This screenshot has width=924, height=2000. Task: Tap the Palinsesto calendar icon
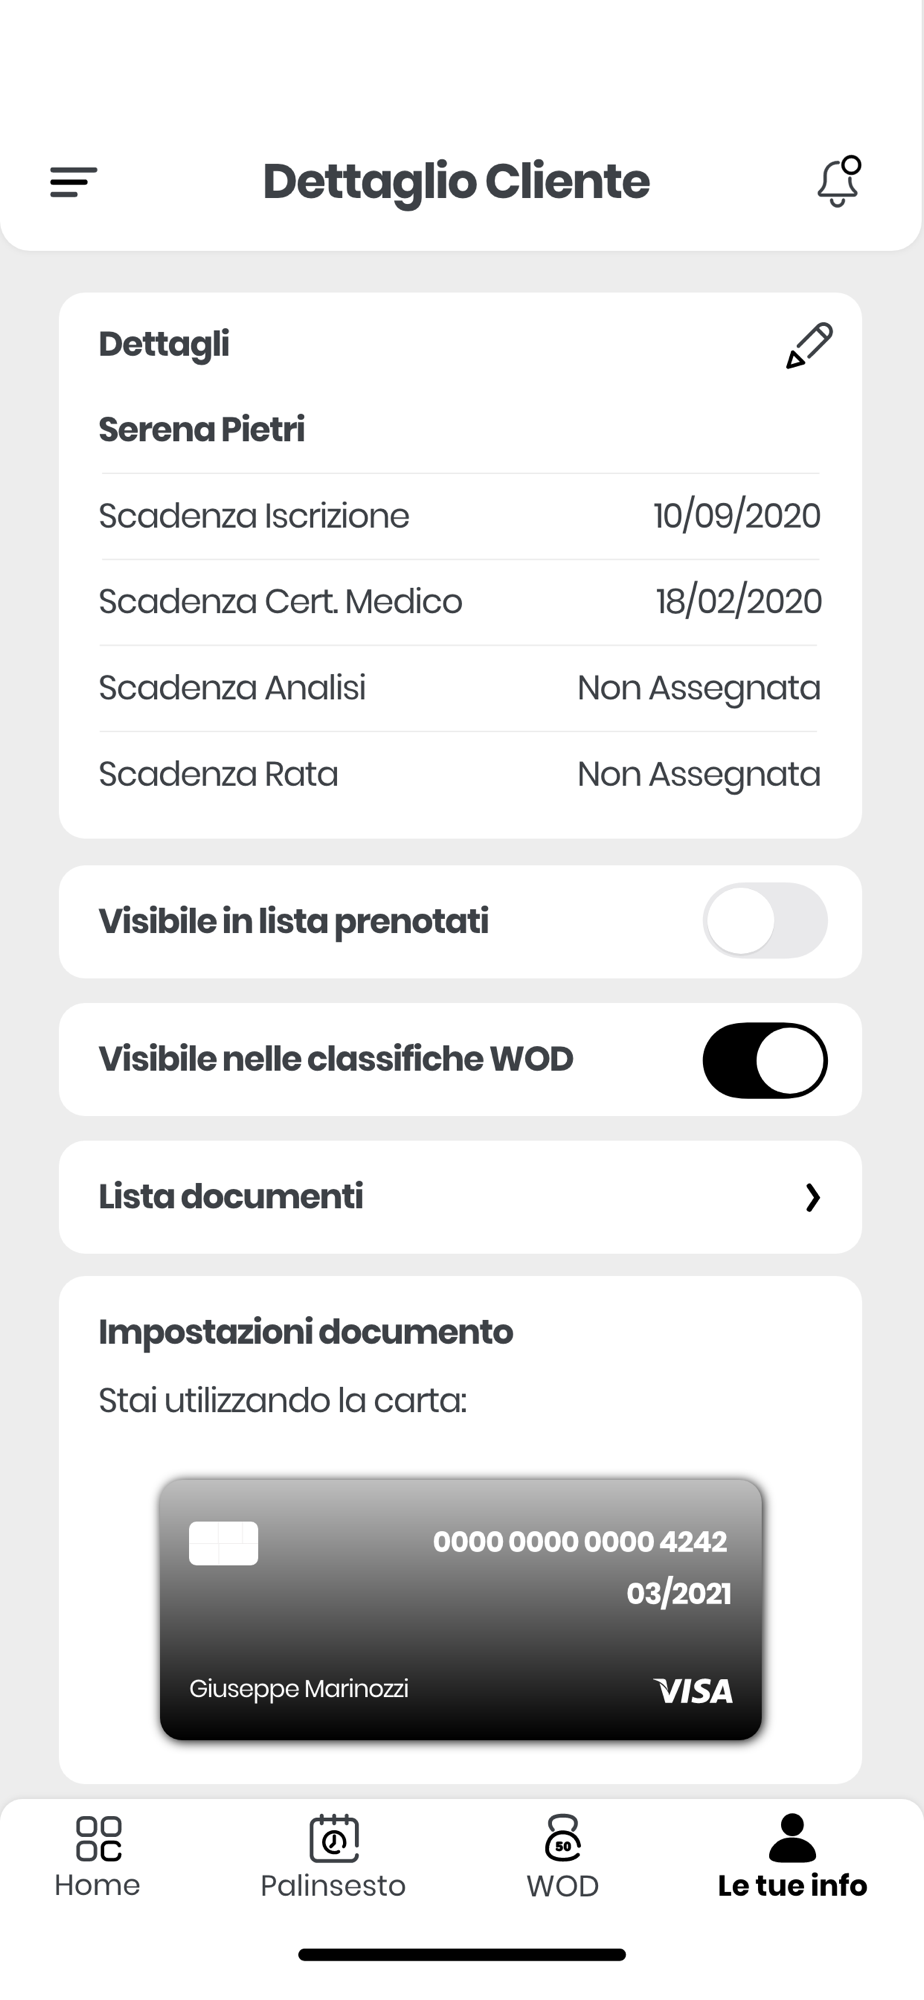click(334, 1838)
